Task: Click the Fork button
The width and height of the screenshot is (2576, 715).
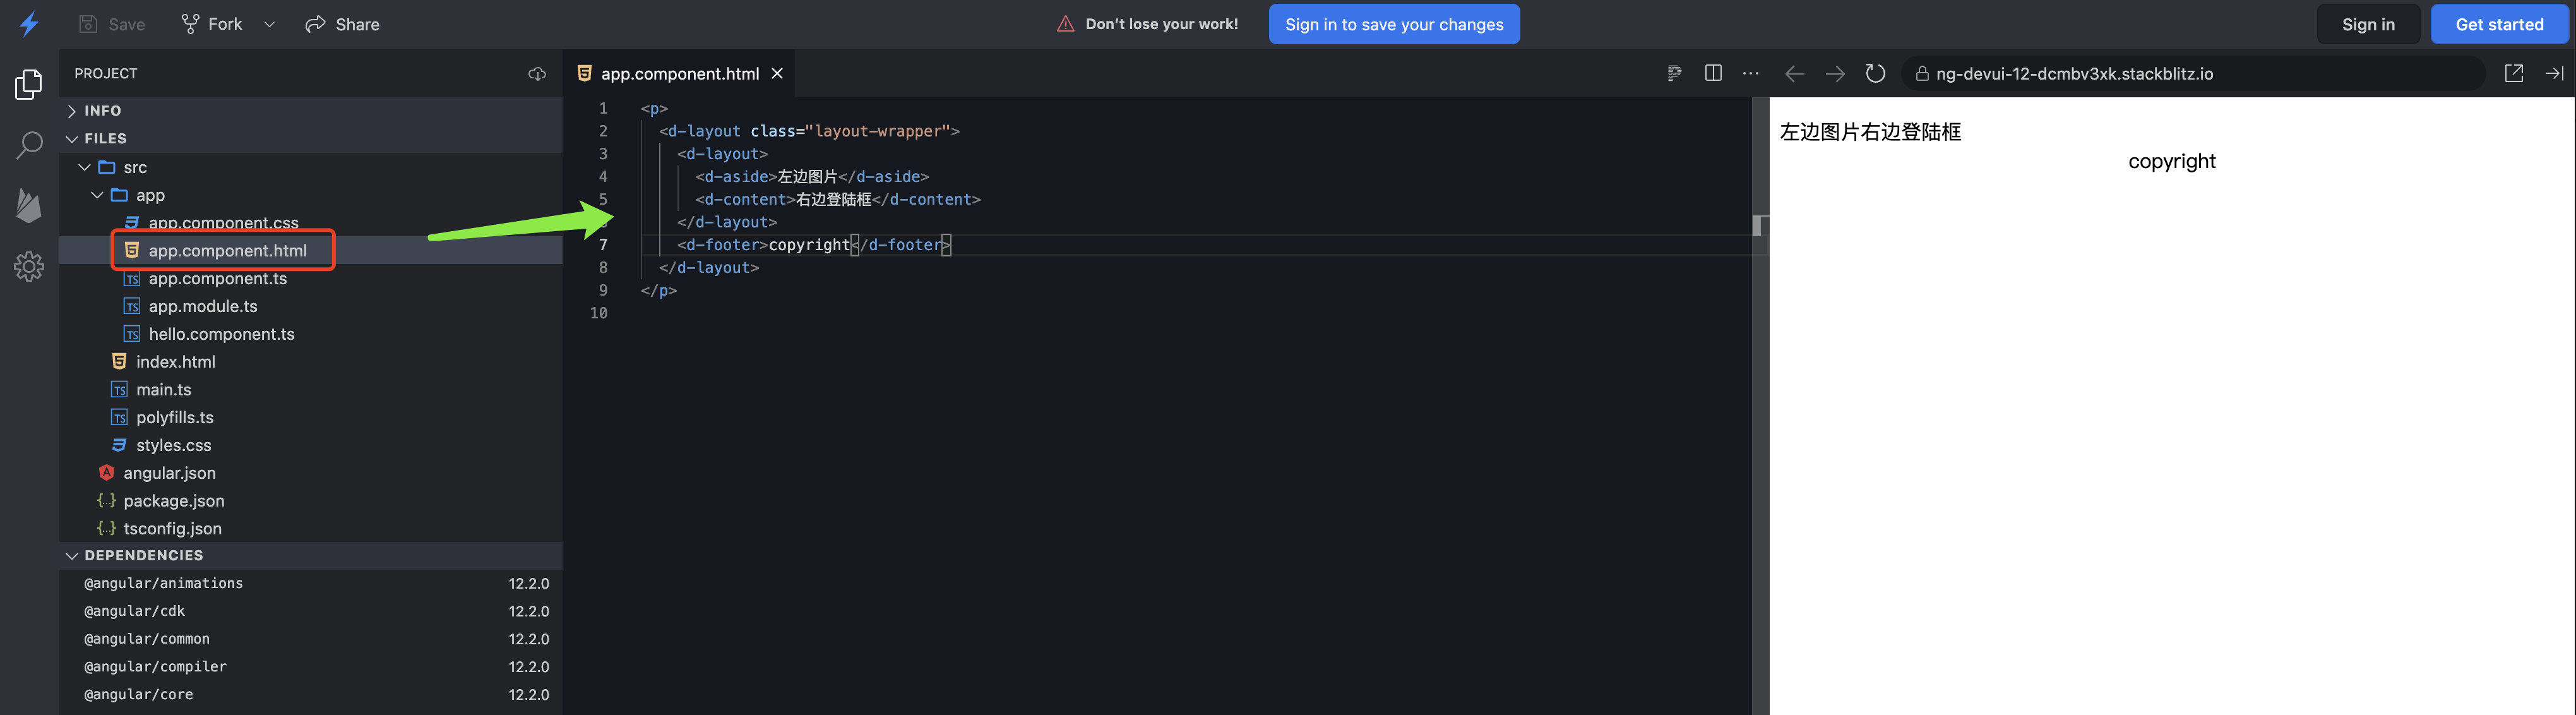Action: pos(212,24)
